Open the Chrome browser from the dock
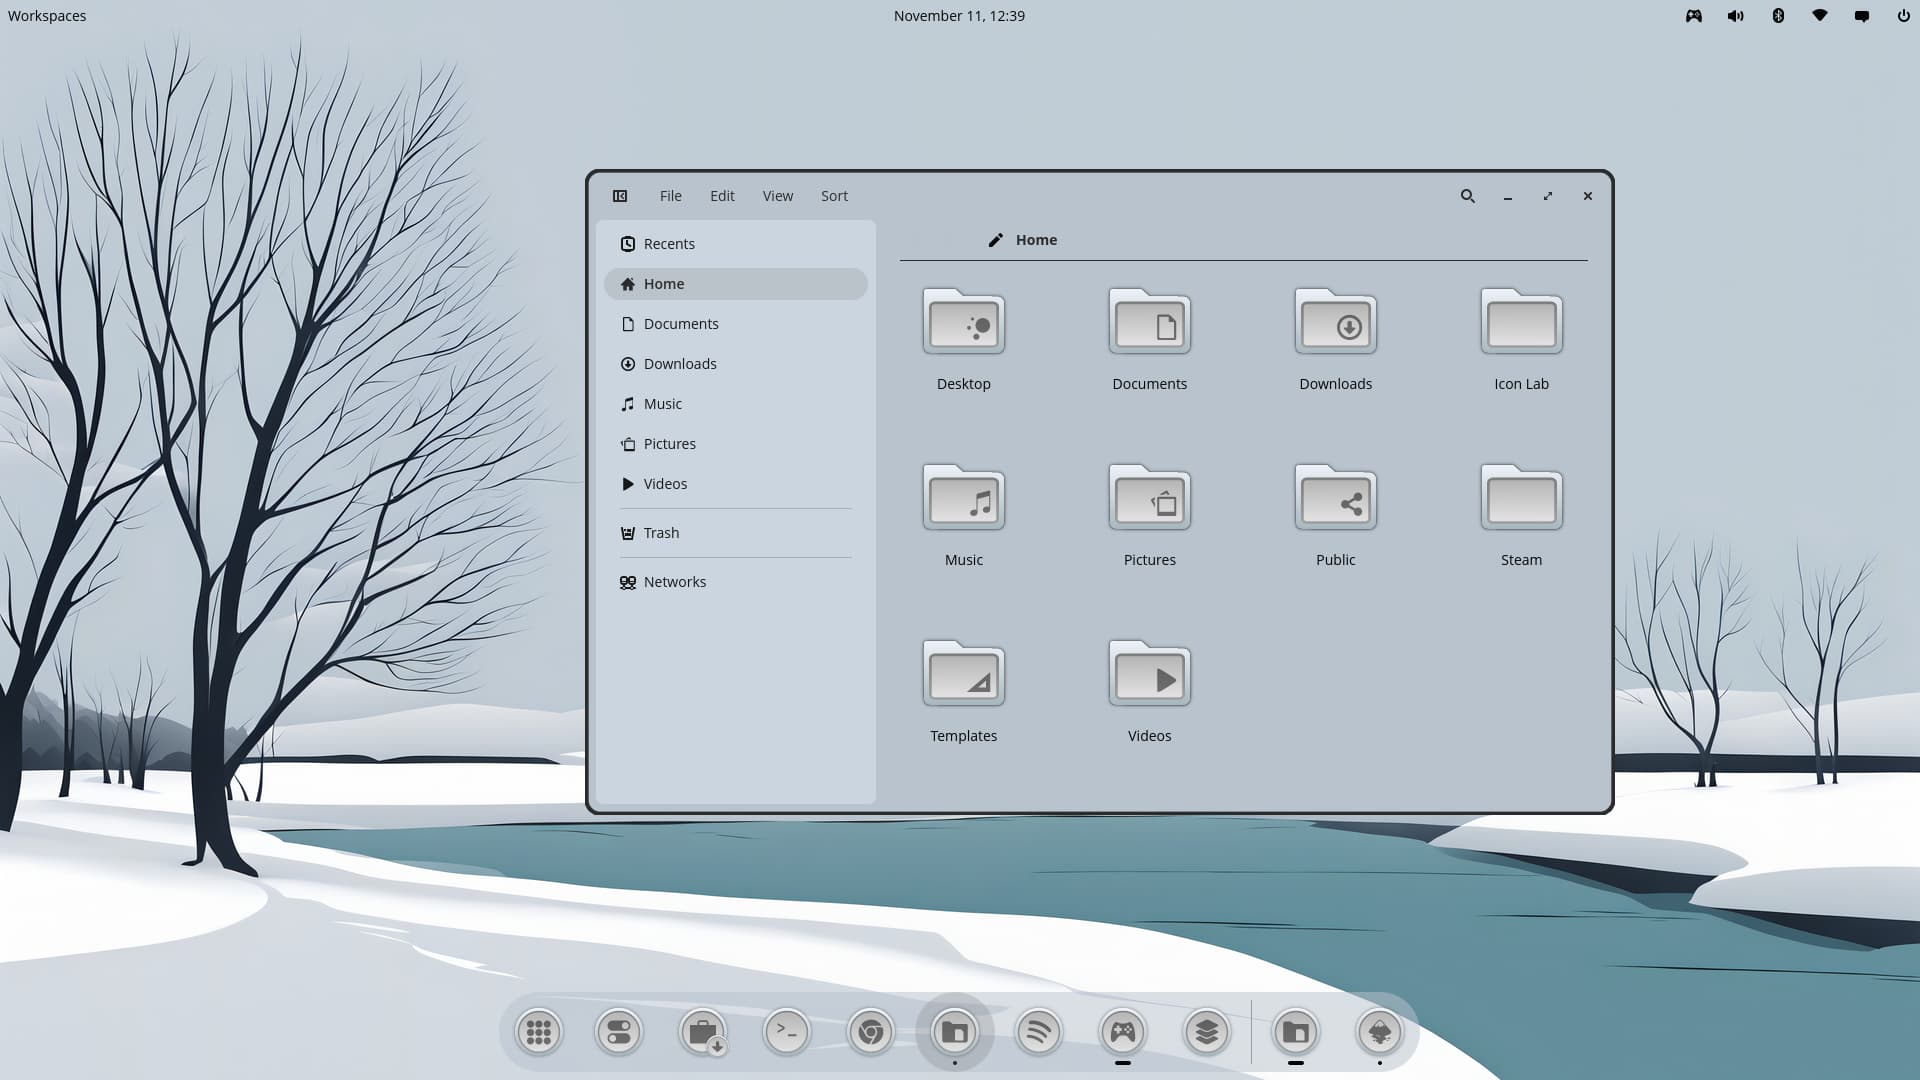This screenshot has height=1080, width=1920. point(870,1031)
